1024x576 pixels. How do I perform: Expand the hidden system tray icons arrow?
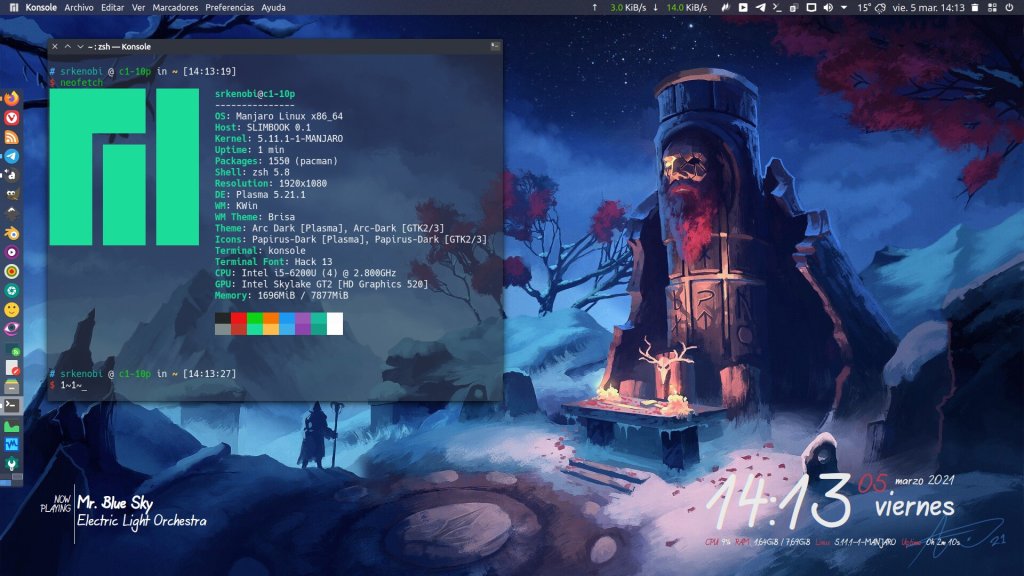[844, 7]
